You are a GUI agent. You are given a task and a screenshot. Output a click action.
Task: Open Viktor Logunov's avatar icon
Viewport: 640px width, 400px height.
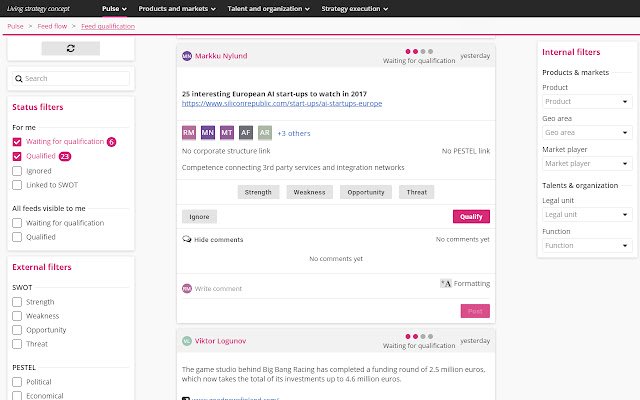tap(187, 341)
